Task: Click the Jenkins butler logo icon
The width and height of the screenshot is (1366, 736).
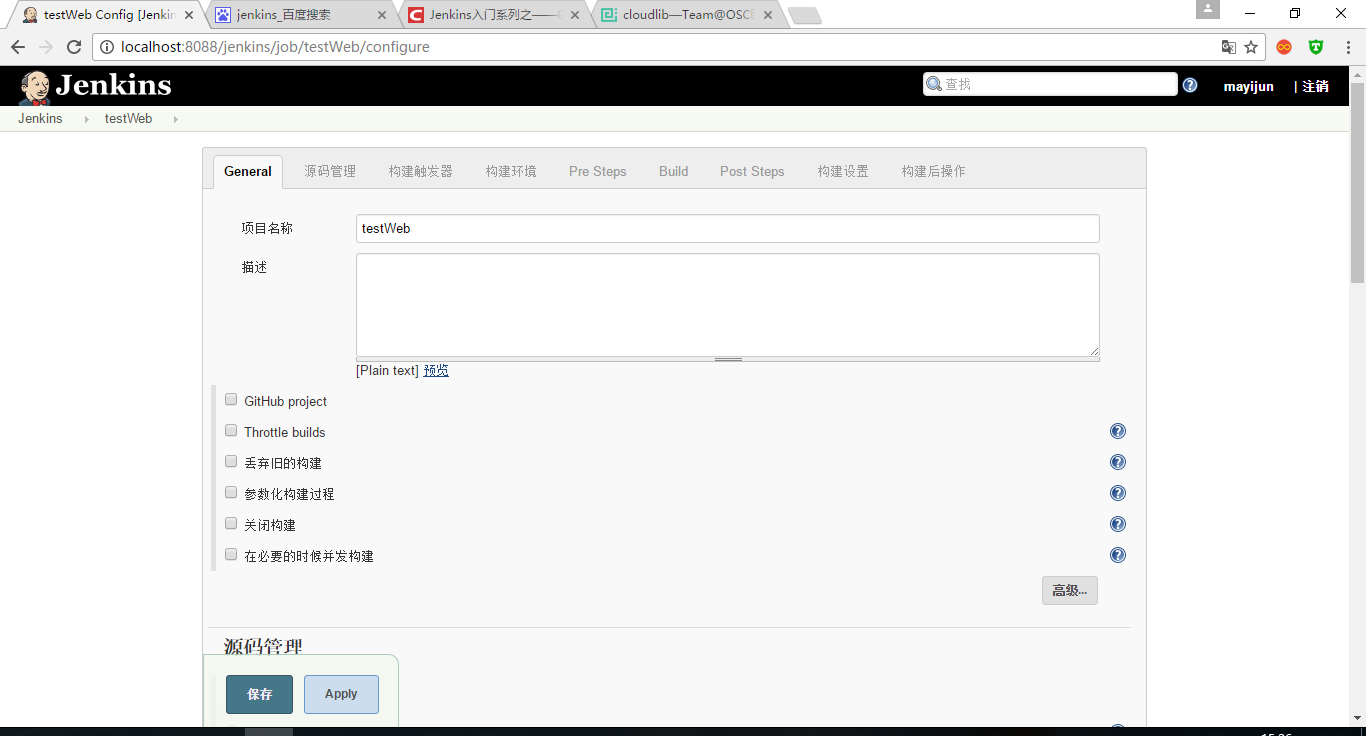Action: point(35,88)
